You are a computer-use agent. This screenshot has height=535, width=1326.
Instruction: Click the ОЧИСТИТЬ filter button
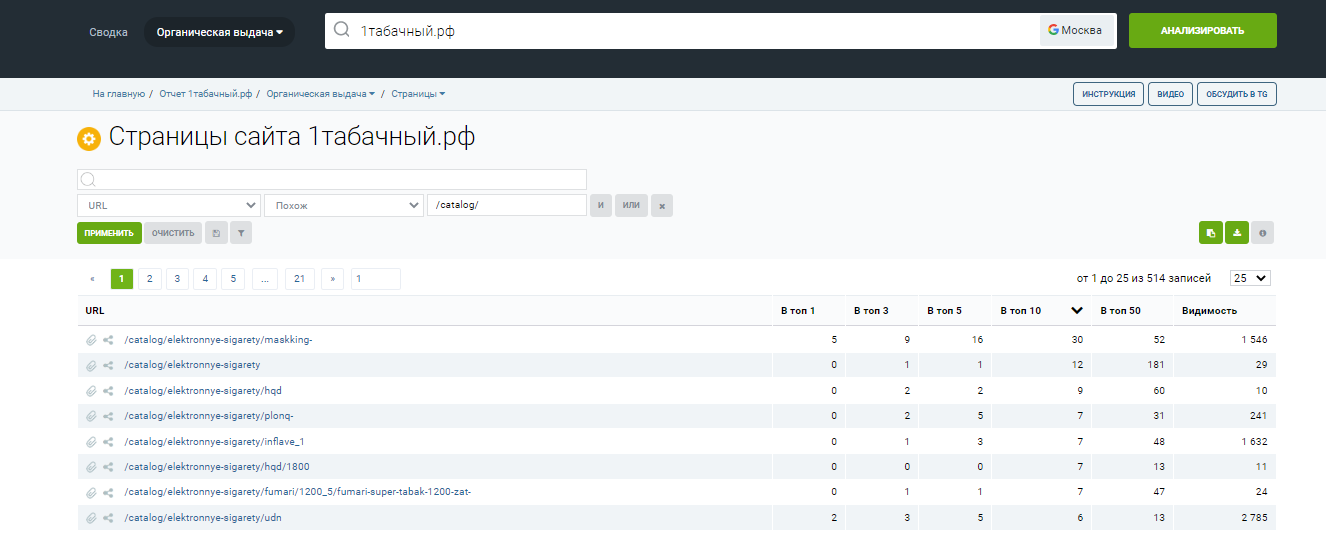click(173, 233)
